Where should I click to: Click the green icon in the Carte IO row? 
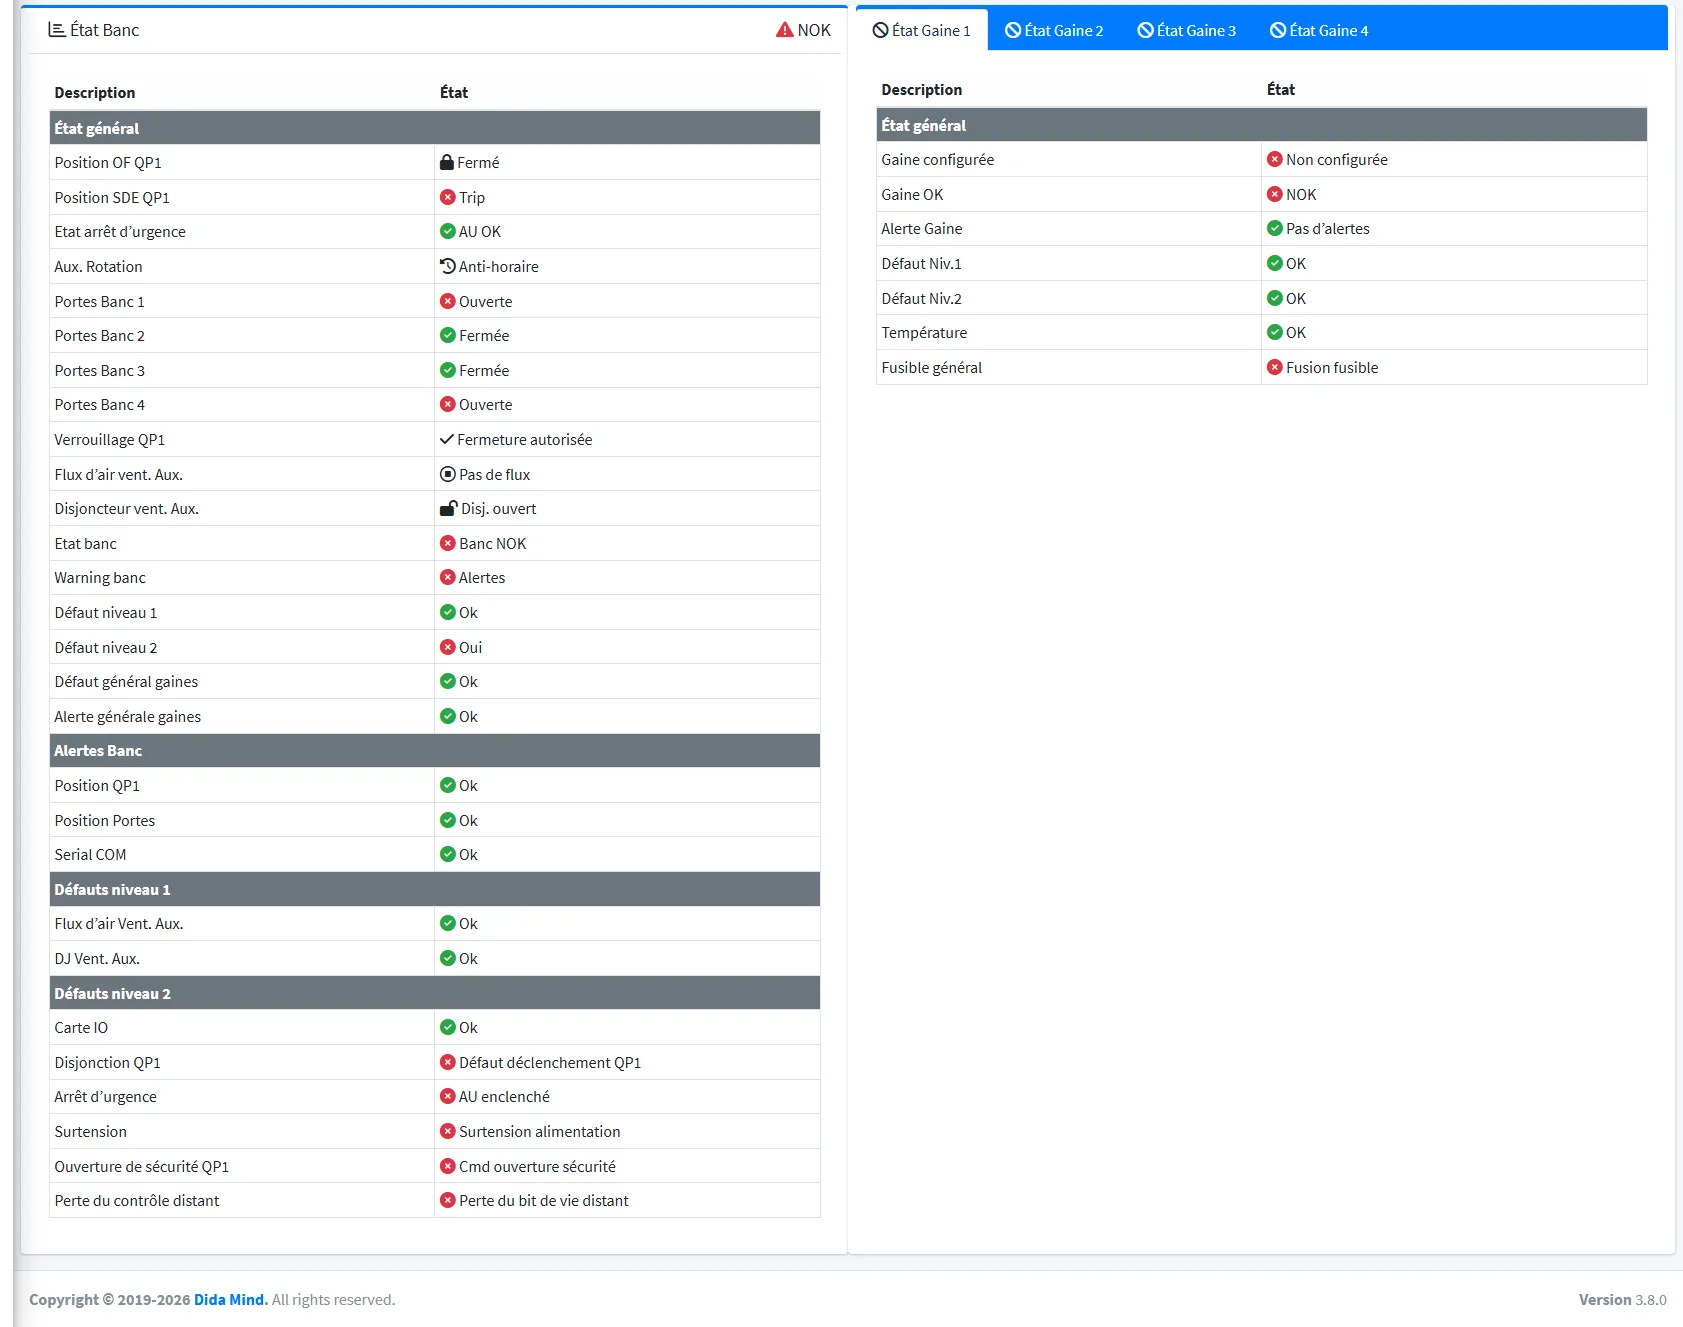click(x=448, y=1027)
